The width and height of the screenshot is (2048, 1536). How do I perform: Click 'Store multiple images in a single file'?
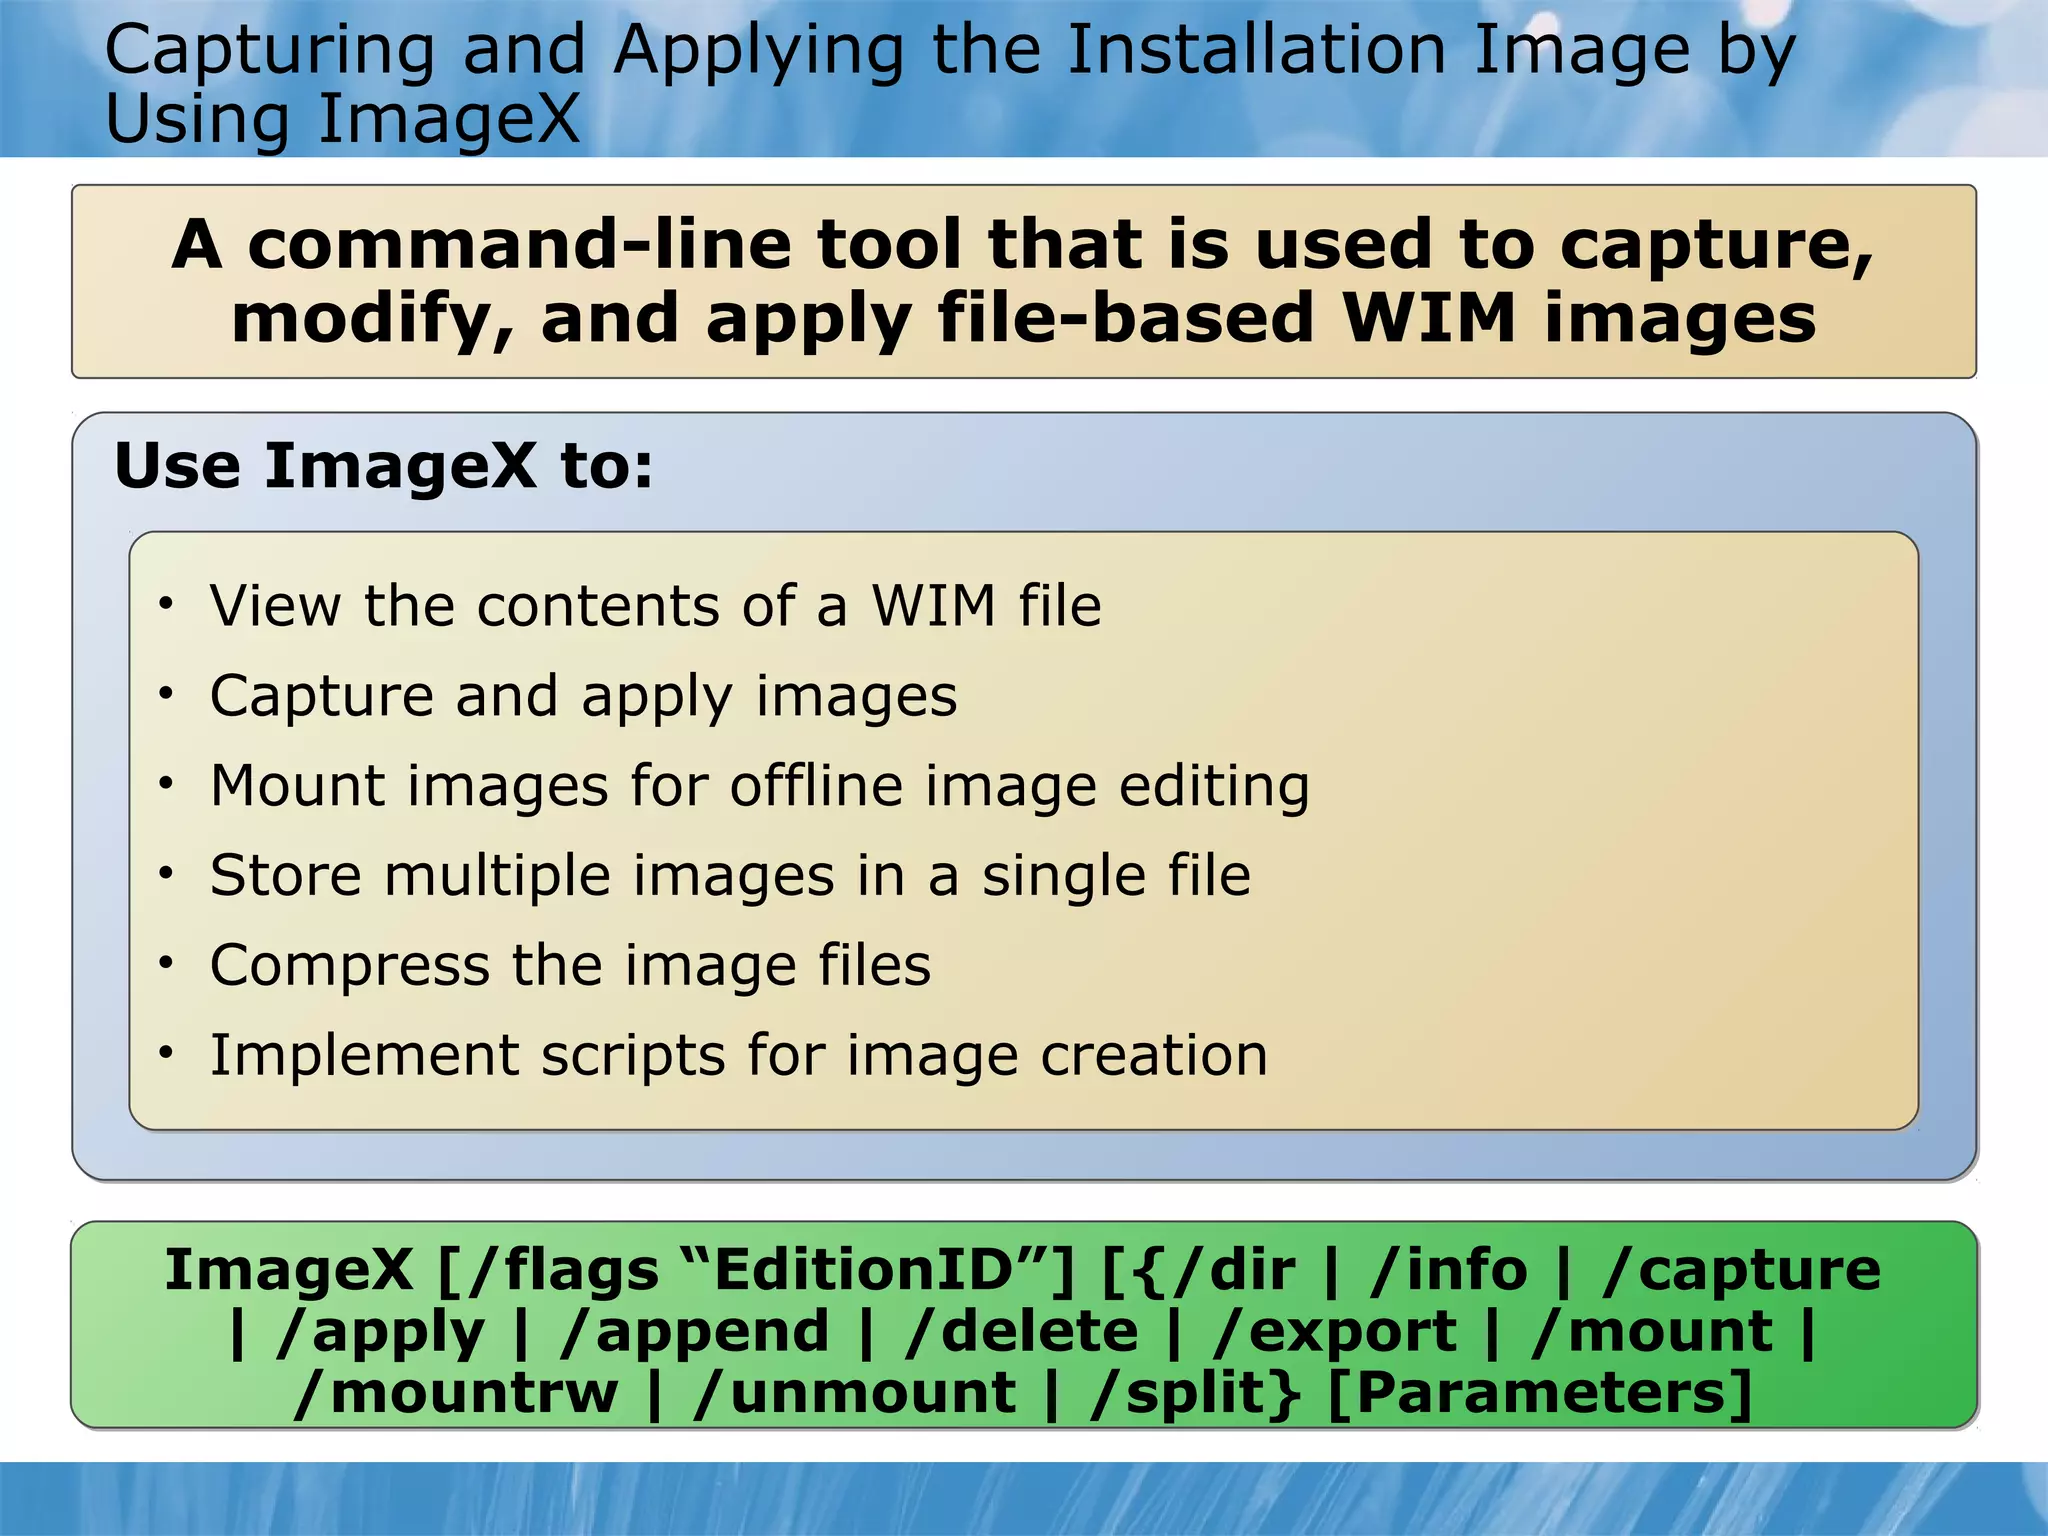[730, 876]
